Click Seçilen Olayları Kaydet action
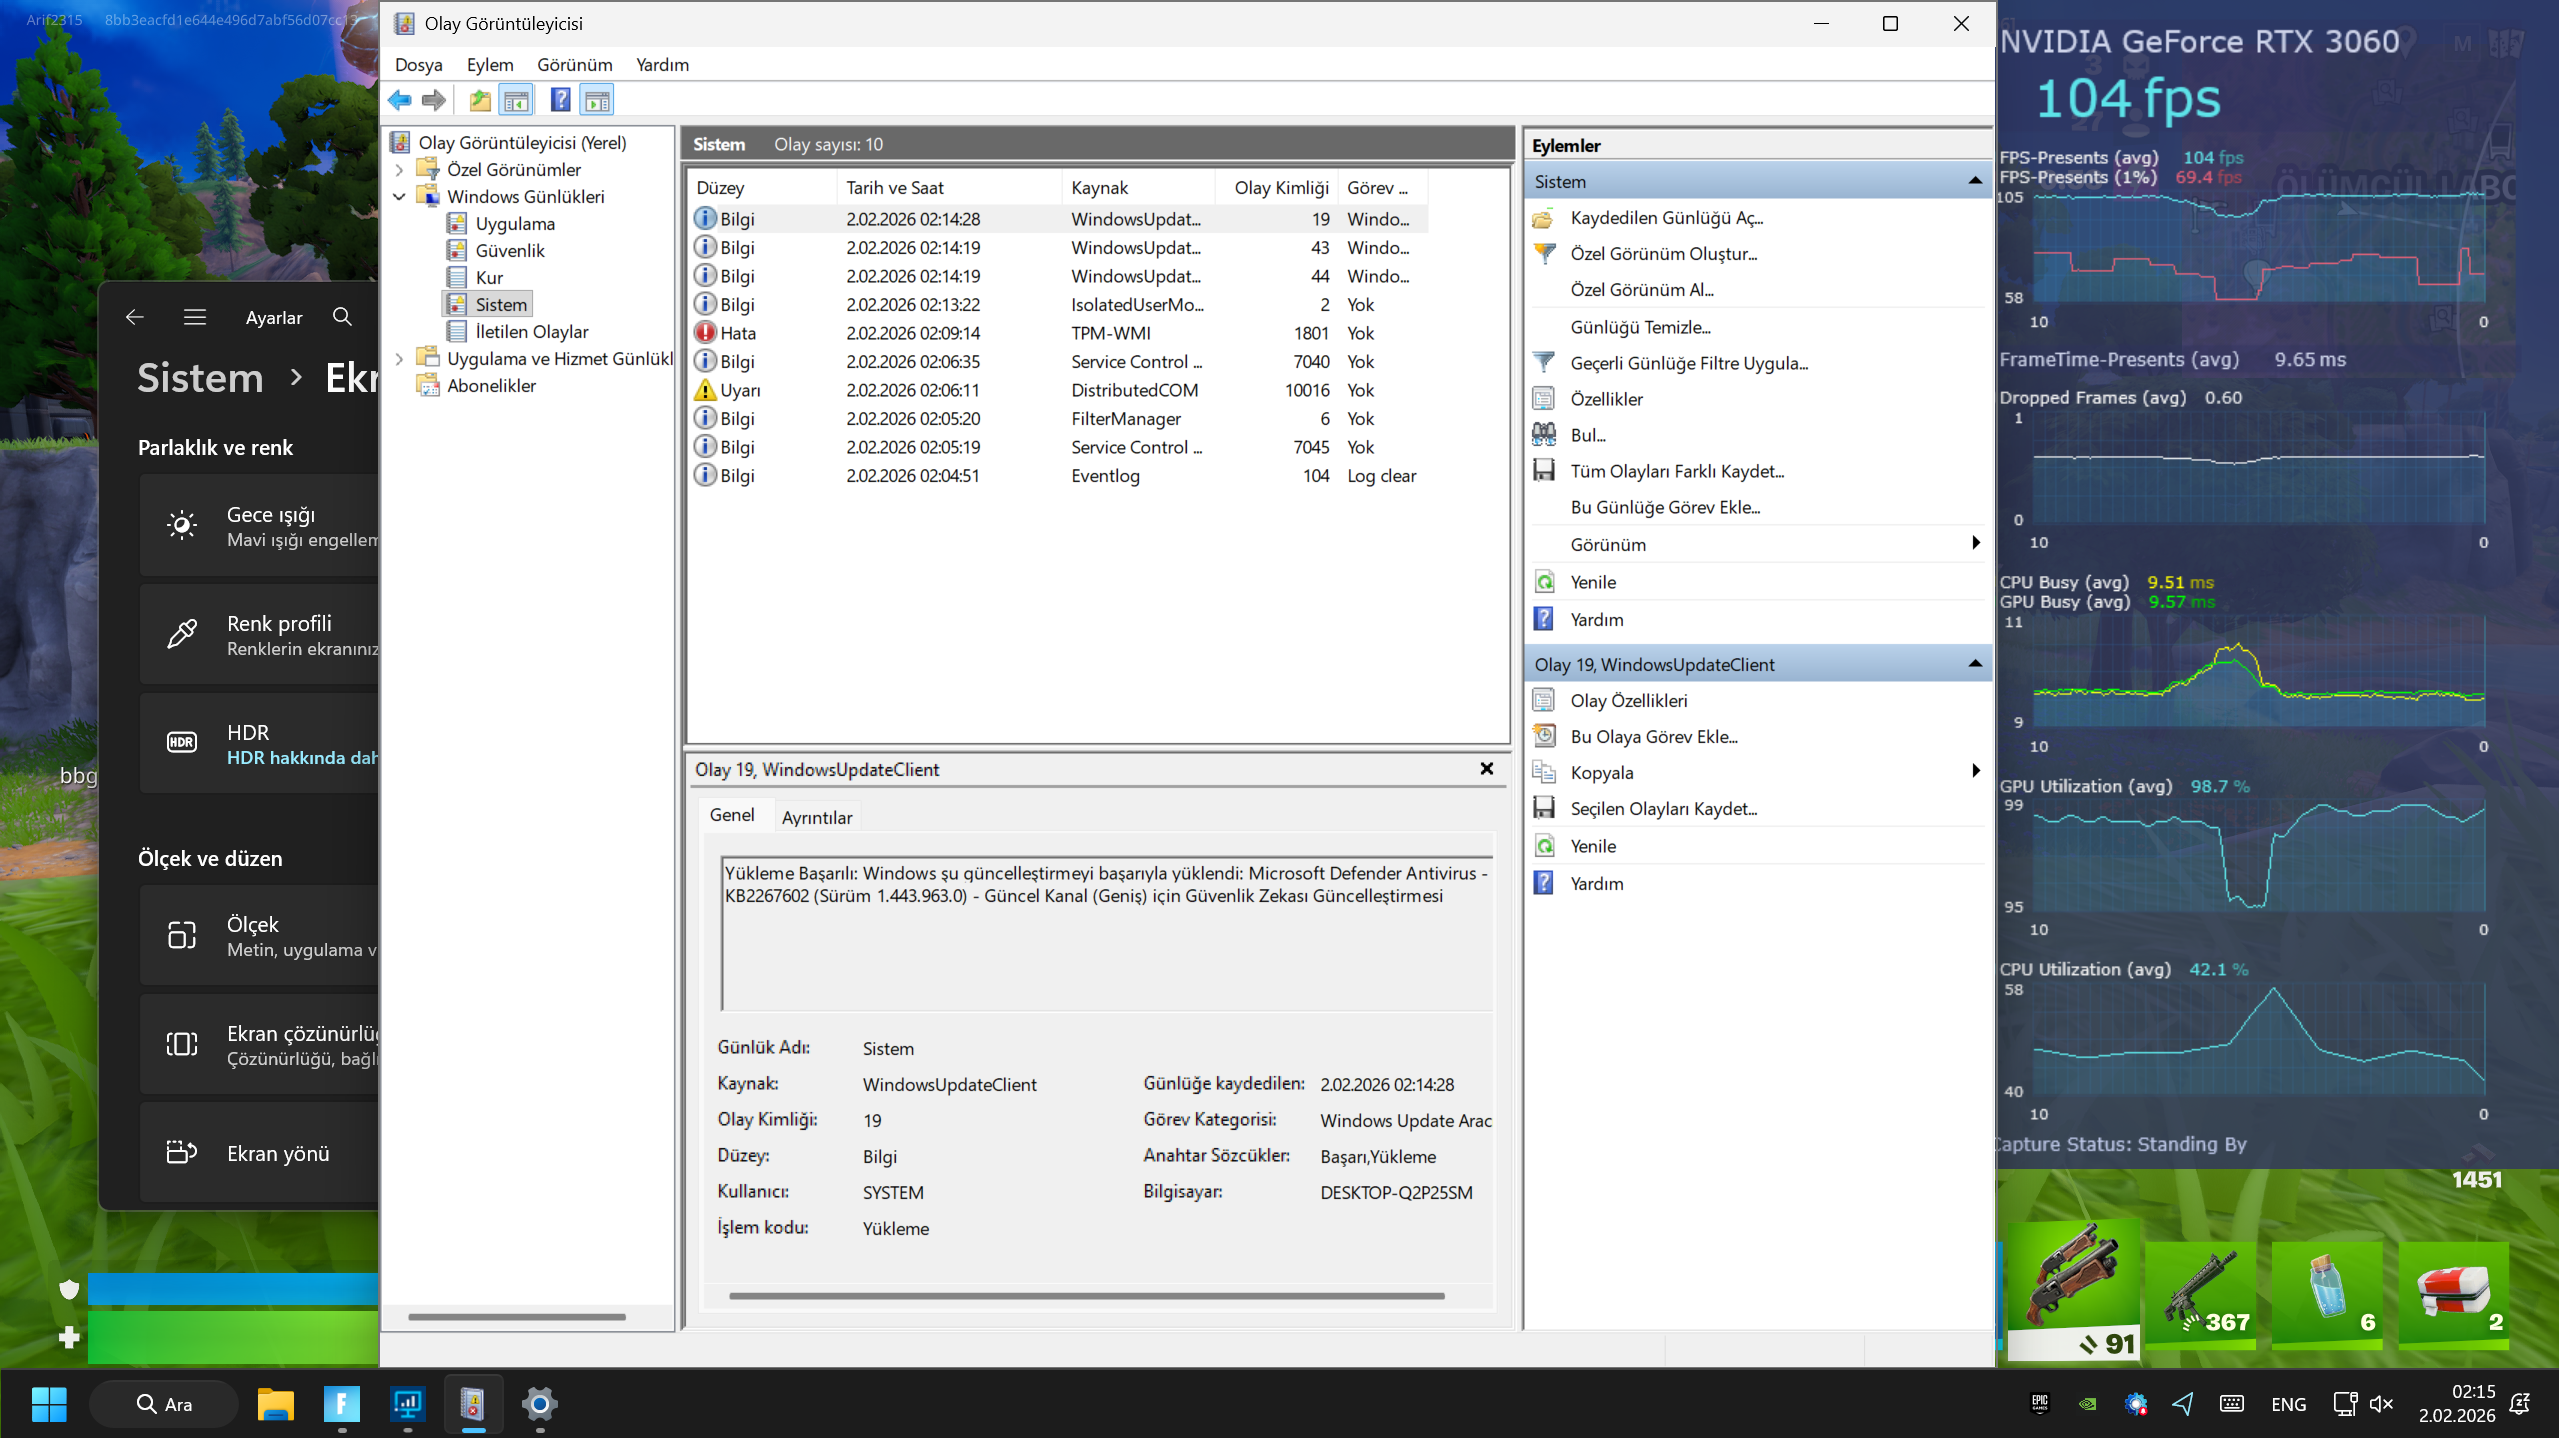Viewport: 2559px width, 1438px height. point(1663,809)
